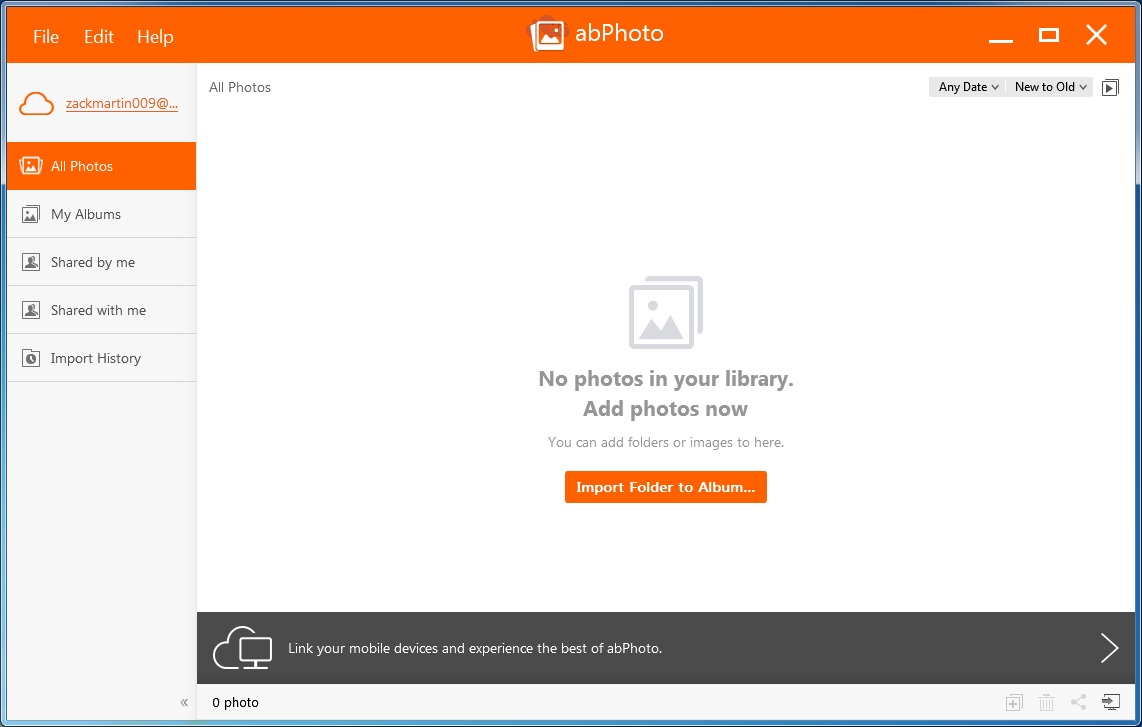Click the trash delete icon in the status bar
The image size is (1142, 727).
tap(1046, 702)
